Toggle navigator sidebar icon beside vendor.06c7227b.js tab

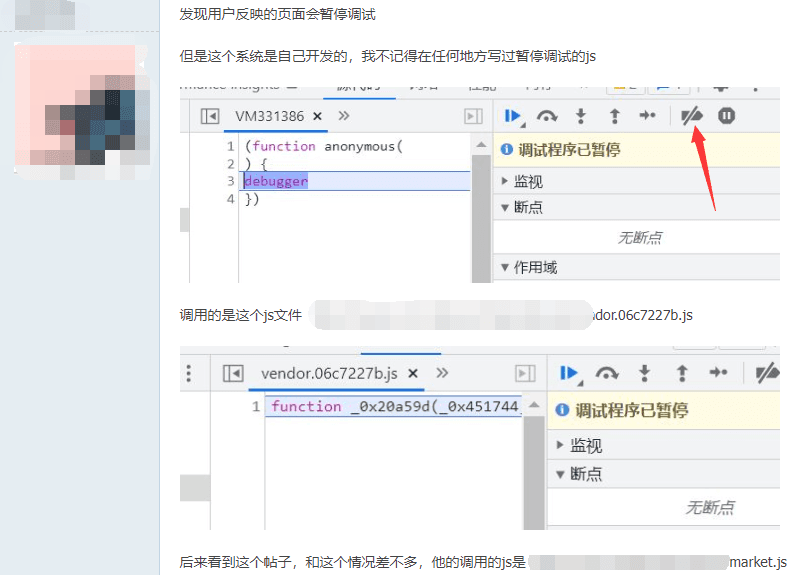233,373
